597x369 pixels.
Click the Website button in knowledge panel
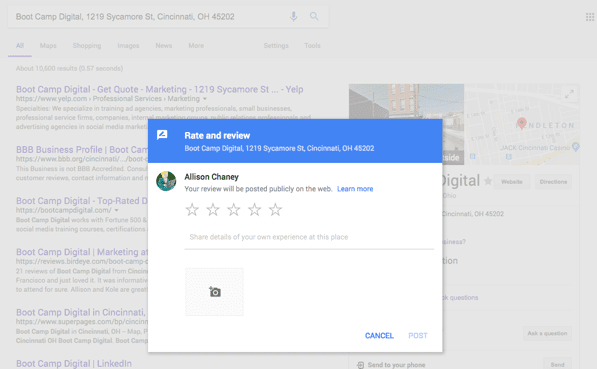click(x=512, y=182)
